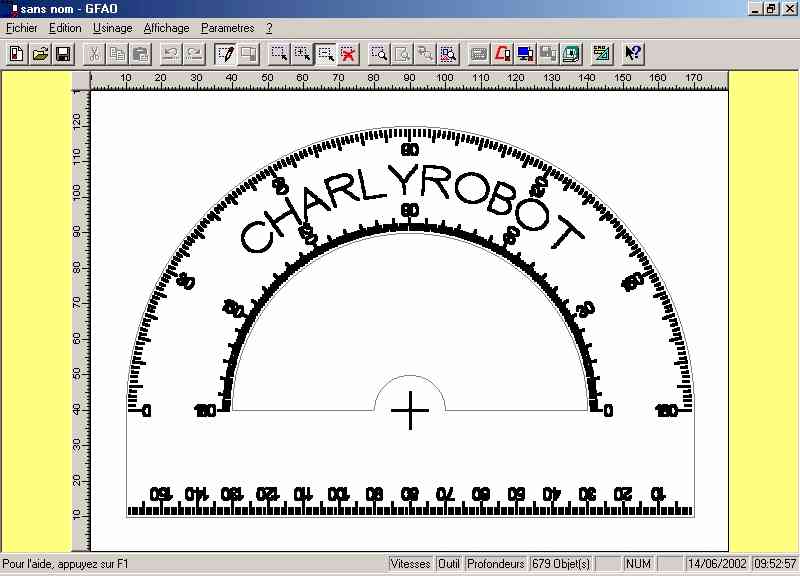The image size is (800, 576).
Task: Undo the last action with the arrow icon
Action: (171, 54)
